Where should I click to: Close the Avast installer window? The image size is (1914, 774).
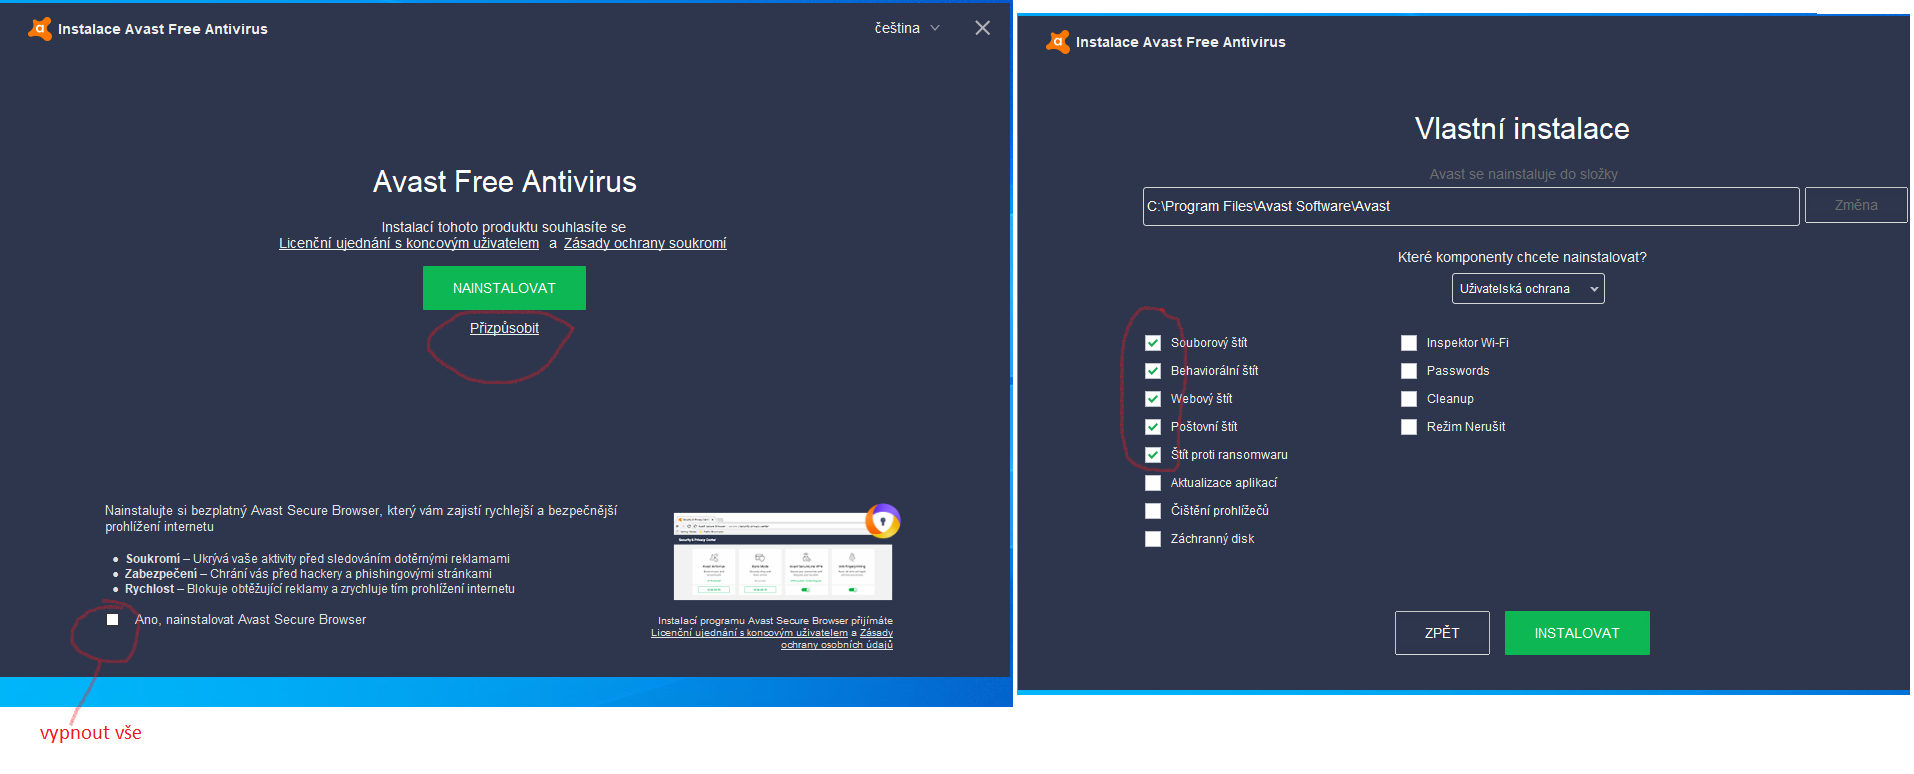(x=982, y=28)
